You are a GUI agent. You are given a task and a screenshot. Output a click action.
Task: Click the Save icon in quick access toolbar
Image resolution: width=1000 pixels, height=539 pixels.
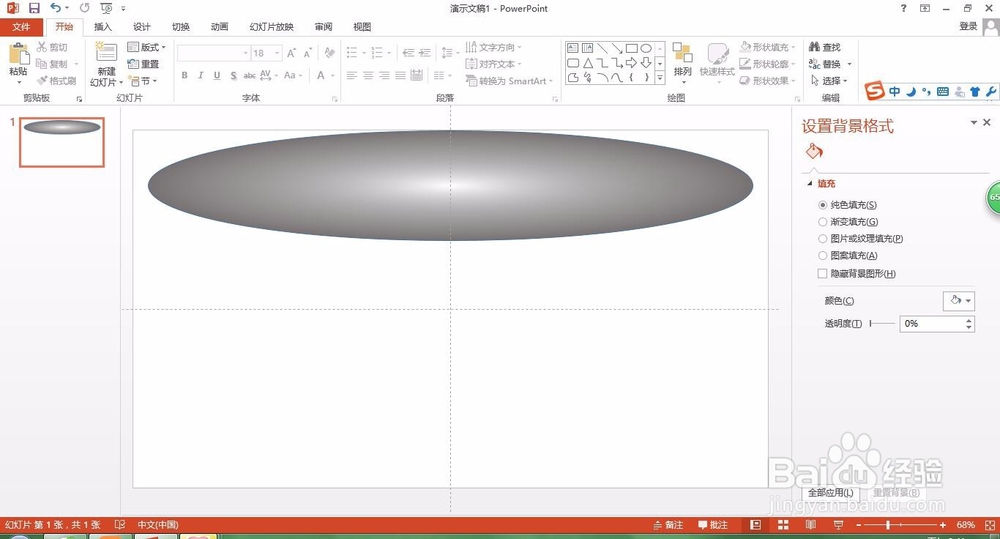point(34,8)
